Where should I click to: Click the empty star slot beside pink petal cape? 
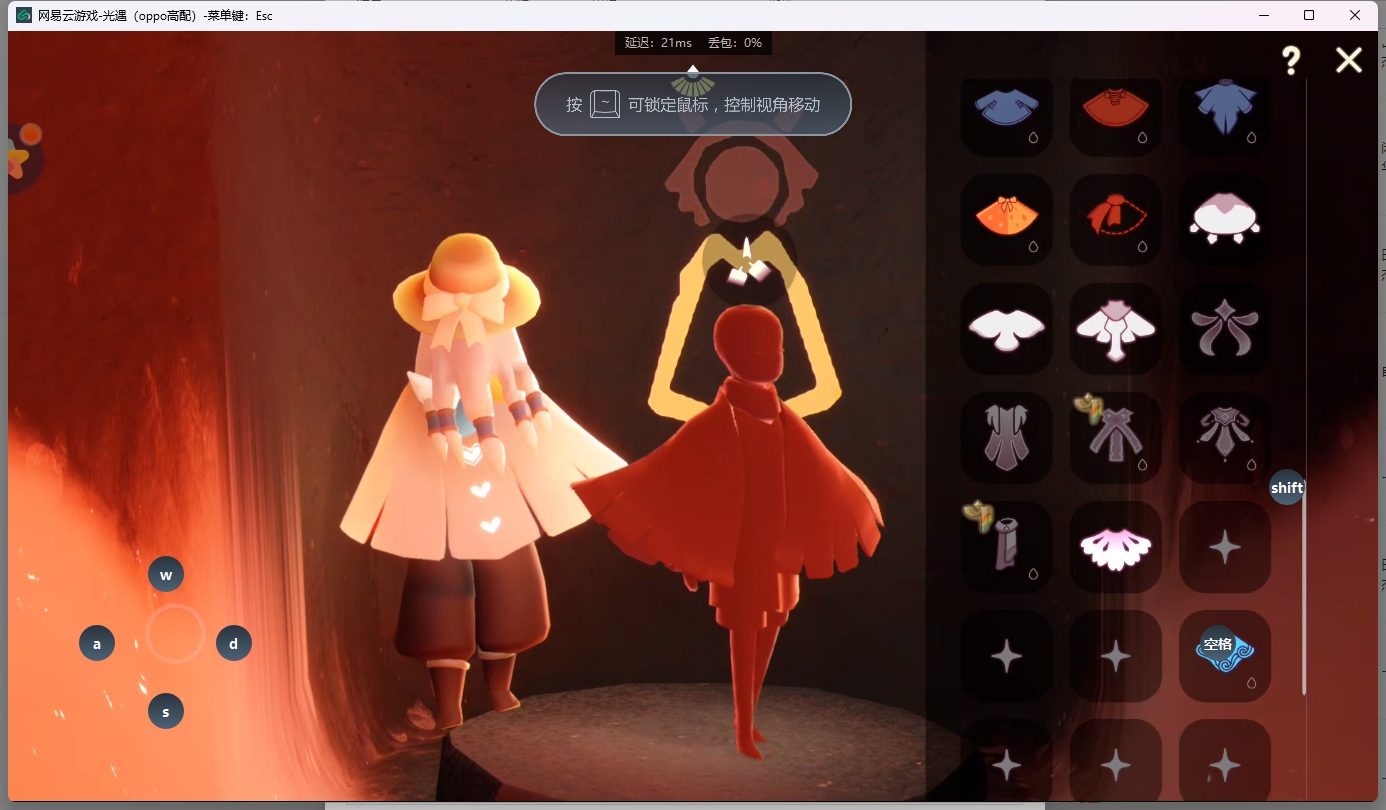pyautogui.click(x=1225, y=547)
